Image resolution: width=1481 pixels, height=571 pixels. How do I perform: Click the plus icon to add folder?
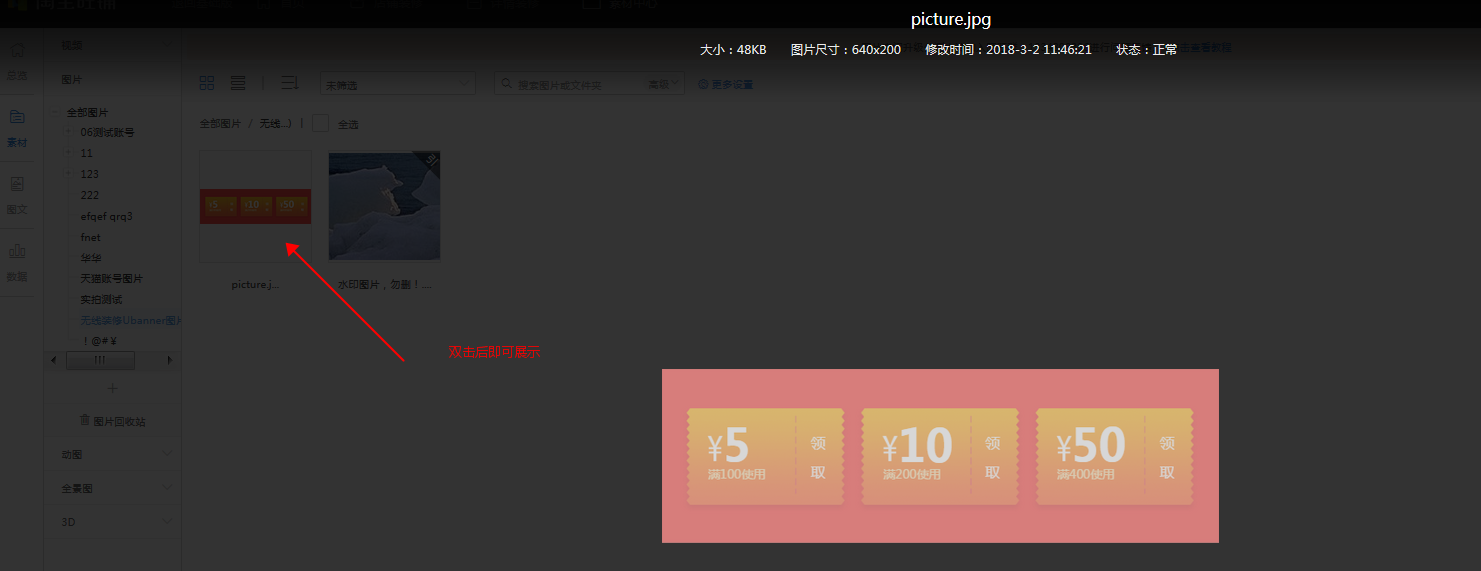coord(112,388)
